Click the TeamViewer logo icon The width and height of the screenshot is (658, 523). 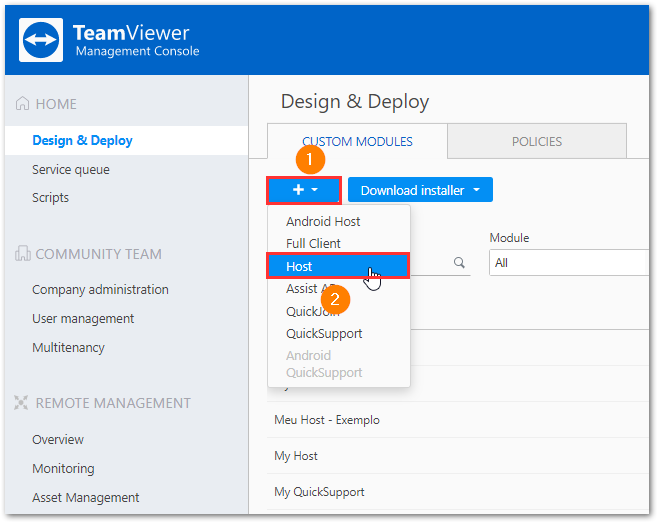(42, 40)
